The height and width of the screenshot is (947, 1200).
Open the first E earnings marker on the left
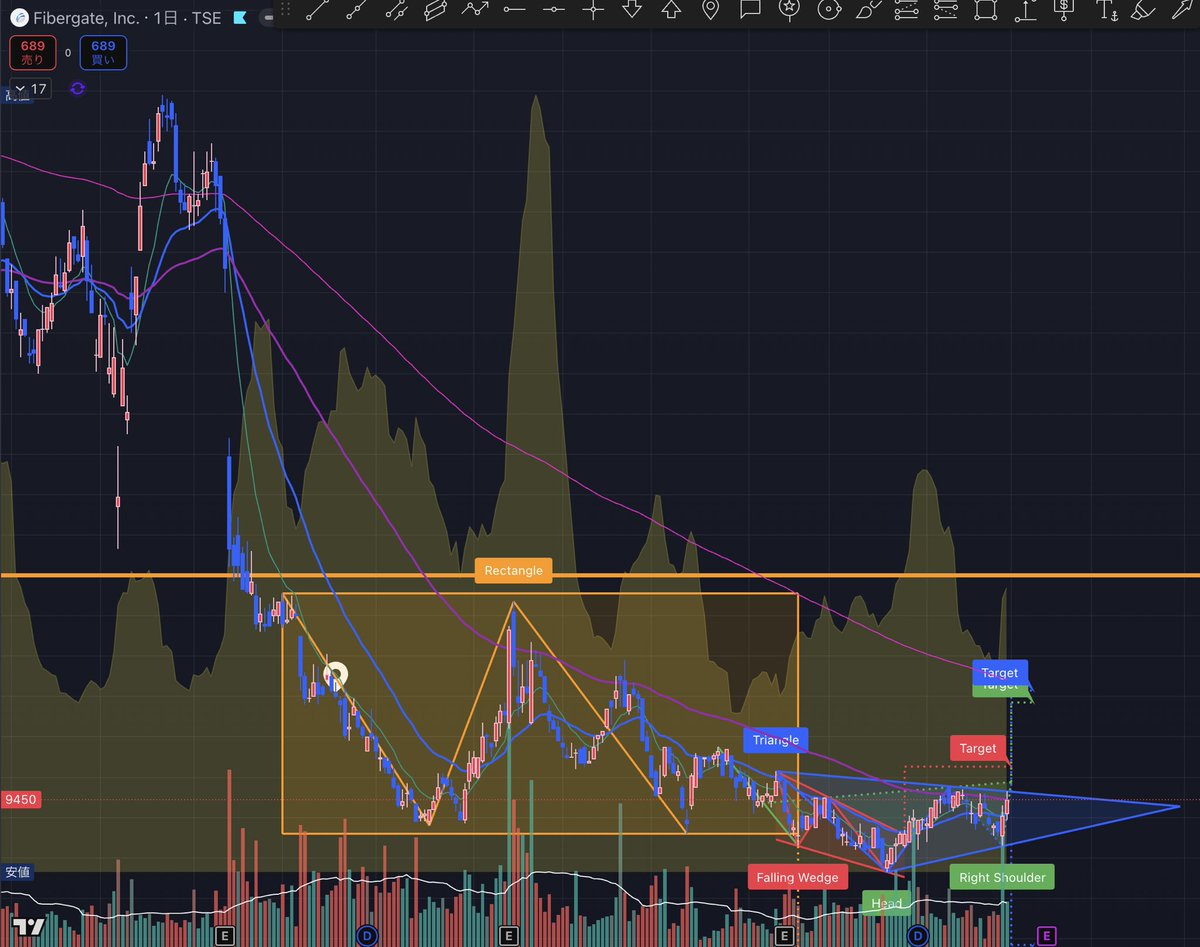point(225,936)
